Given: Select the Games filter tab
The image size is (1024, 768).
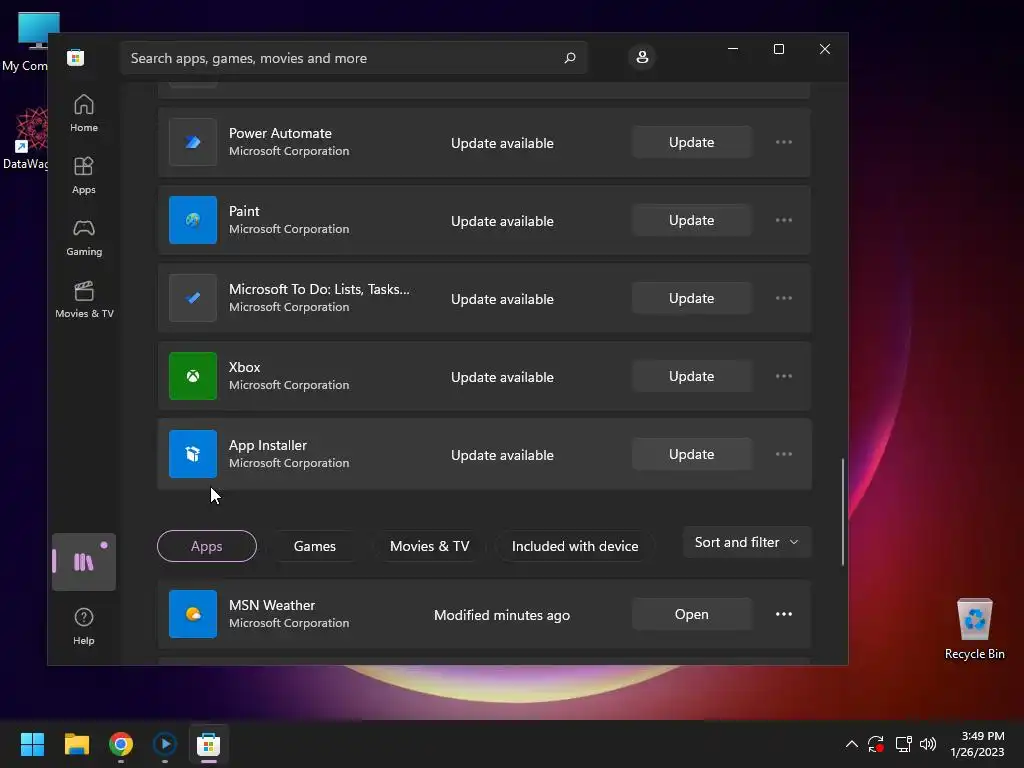Looking at the screenshot, I should point(315,546).
